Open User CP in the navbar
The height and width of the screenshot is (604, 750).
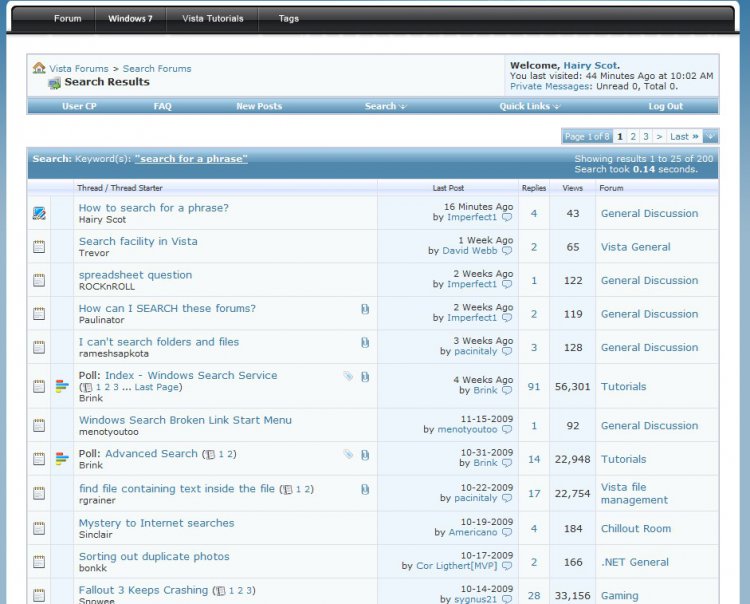point(79,106)
